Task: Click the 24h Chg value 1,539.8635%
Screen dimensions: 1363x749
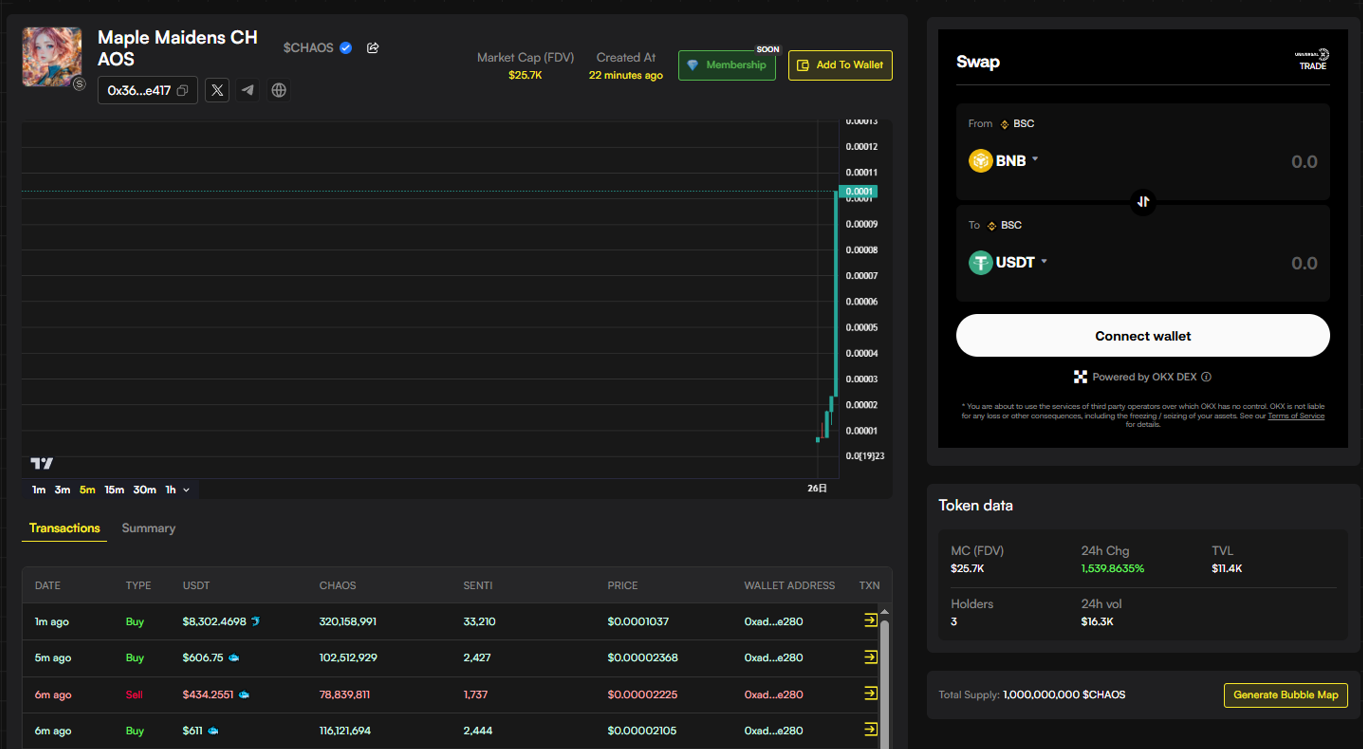Action: [1112, 568]
